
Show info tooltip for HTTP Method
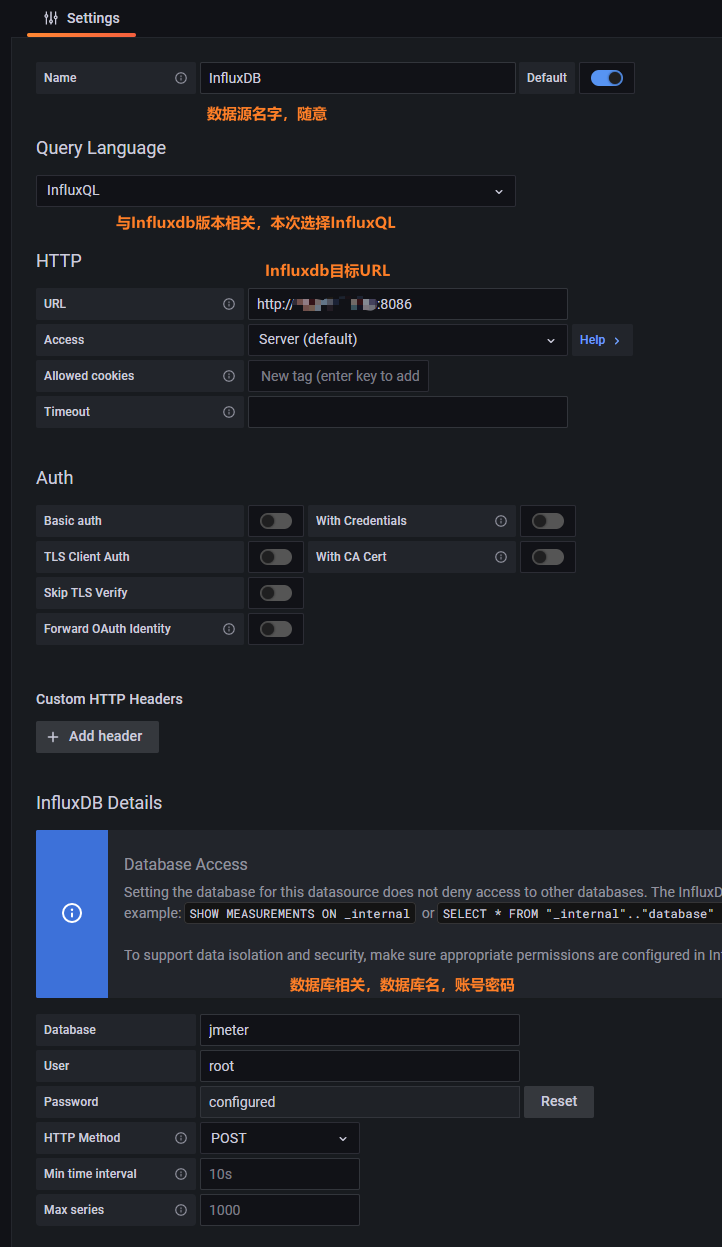pos(181,1138)
